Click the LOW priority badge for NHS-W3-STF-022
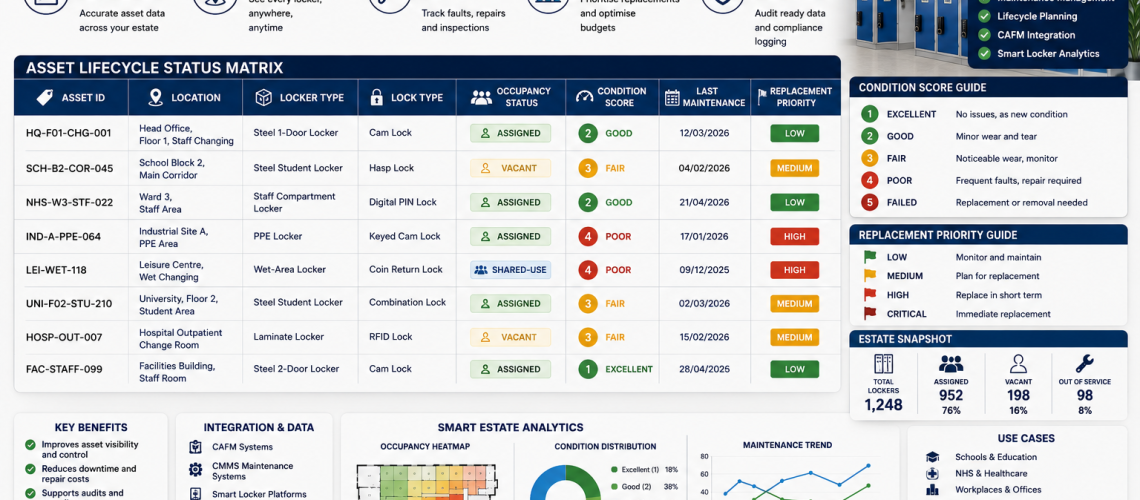Screen dimensions: 1140x500 [795, 203]
